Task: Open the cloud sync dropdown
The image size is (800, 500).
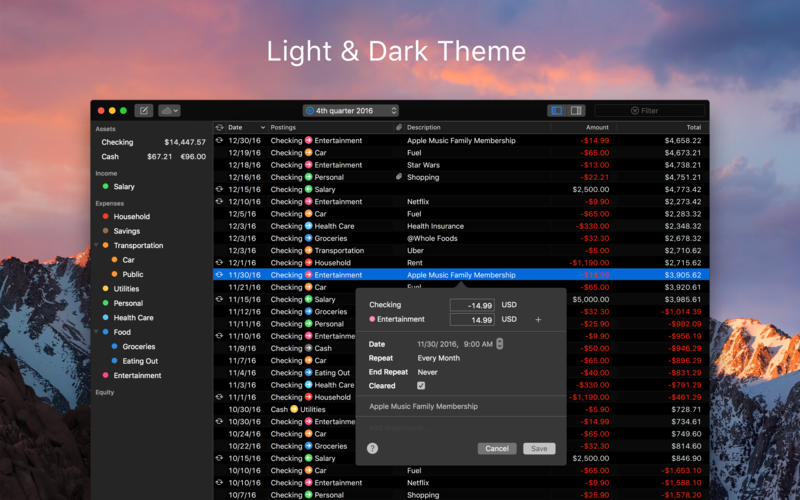Action: [x=169, y=110]
